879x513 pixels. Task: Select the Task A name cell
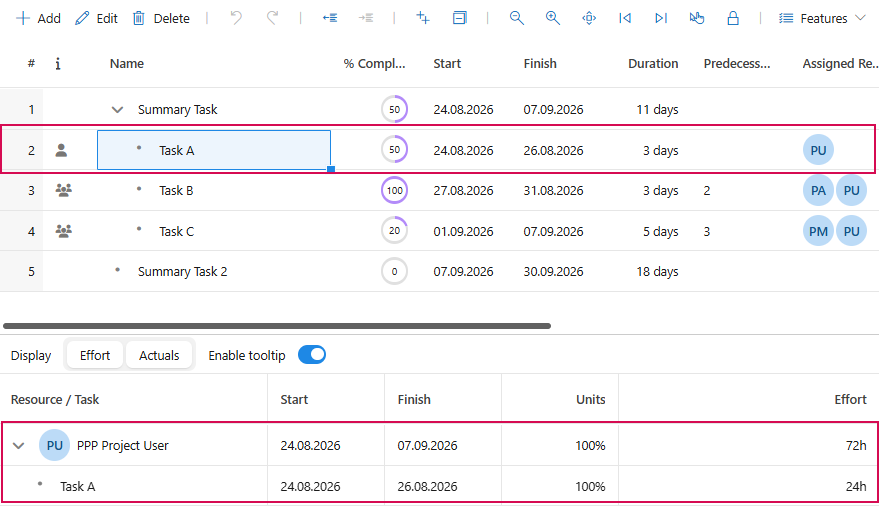(x=214, y=150)
